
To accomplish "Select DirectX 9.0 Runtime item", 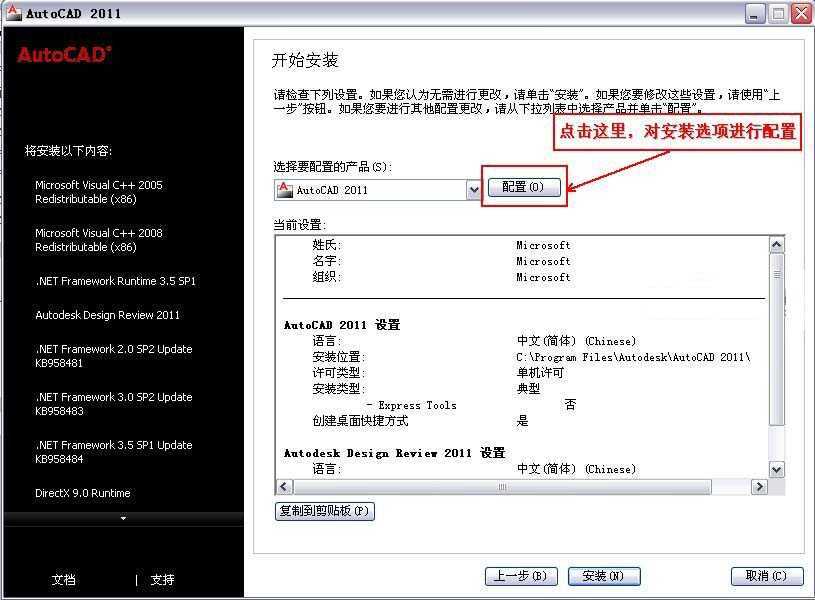I will tap(83, 493).
